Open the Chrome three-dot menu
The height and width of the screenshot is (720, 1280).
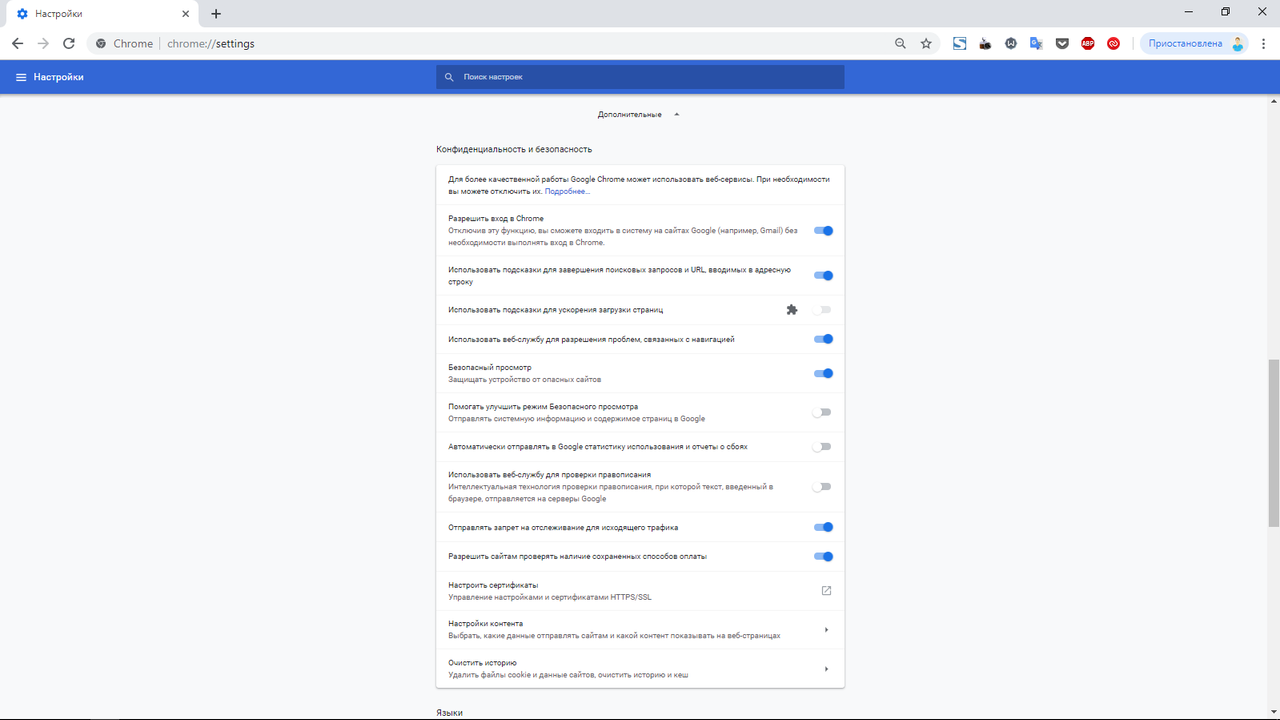coord(1264,44)
